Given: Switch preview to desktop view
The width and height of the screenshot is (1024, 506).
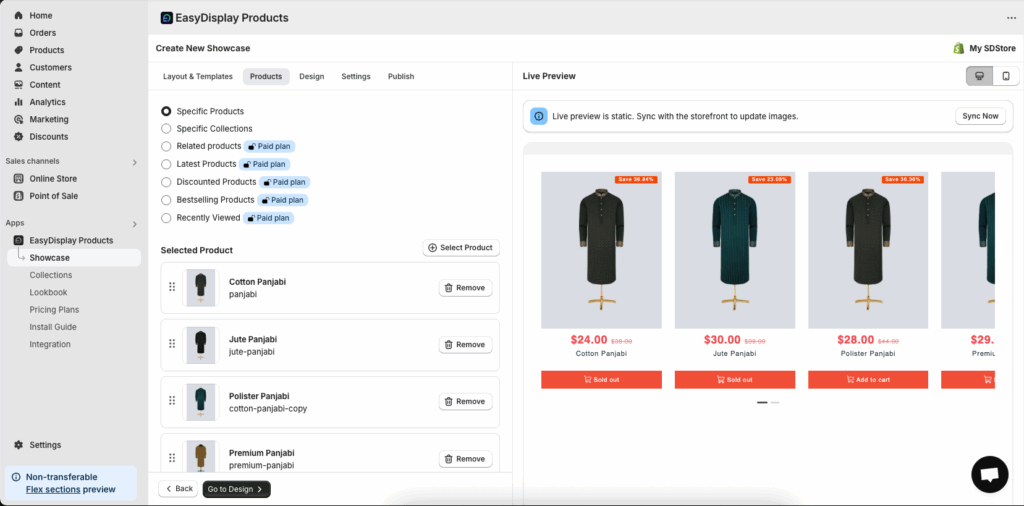Looking at the screenshot, I should (x=980, y=76).
